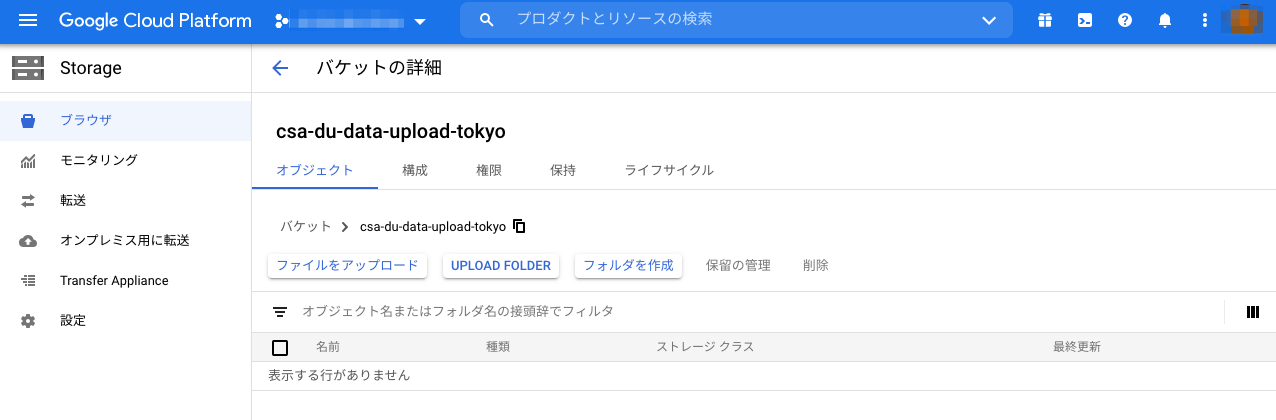
Task: Activate Cloud Shell terminal icon
Action: pos(1085,20)
